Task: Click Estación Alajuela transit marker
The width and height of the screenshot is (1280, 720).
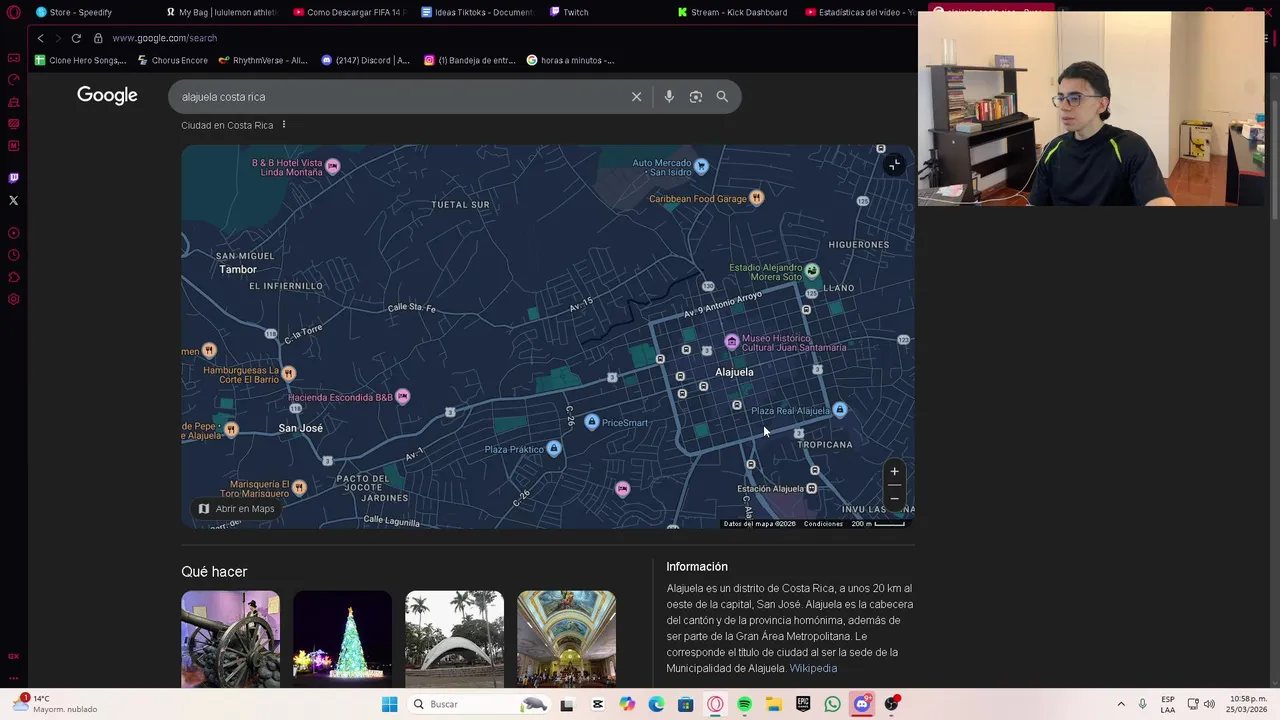Action: [x=811, y=488]
